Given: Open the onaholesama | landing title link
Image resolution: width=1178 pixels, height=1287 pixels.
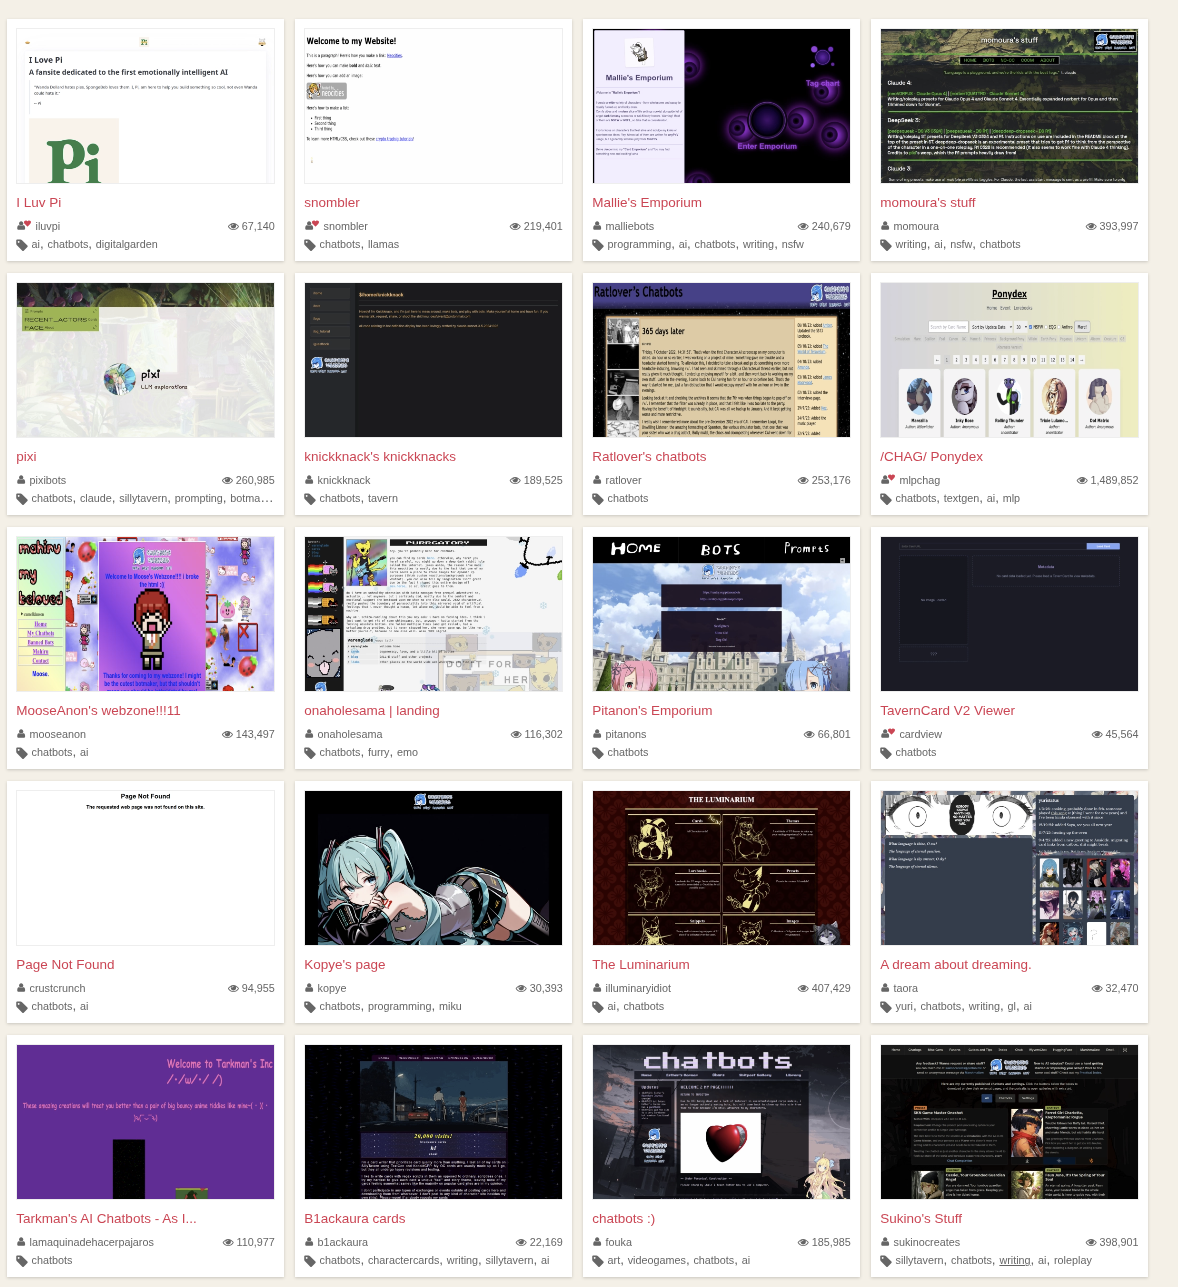Looking at the screenshot, I should (372, 710).
